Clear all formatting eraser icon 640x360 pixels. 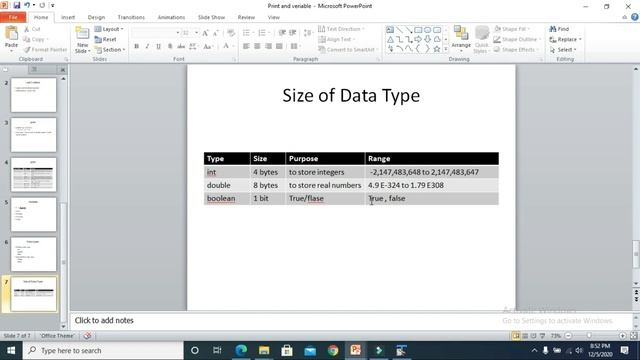click(x=231, y=33)
